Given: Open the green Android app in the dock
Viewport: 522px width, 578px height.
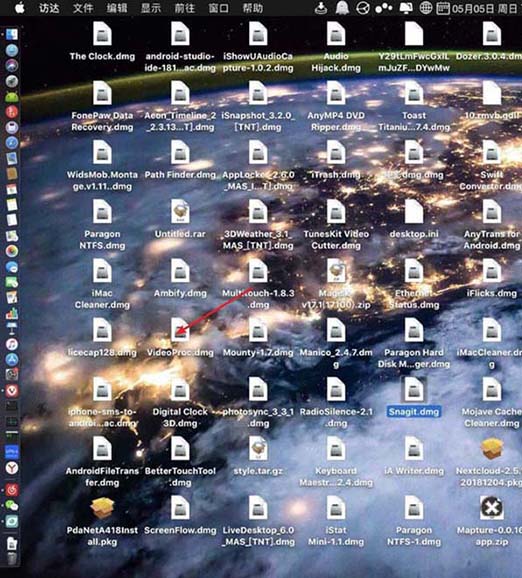Looking at the screenshot, I should 12,97.
